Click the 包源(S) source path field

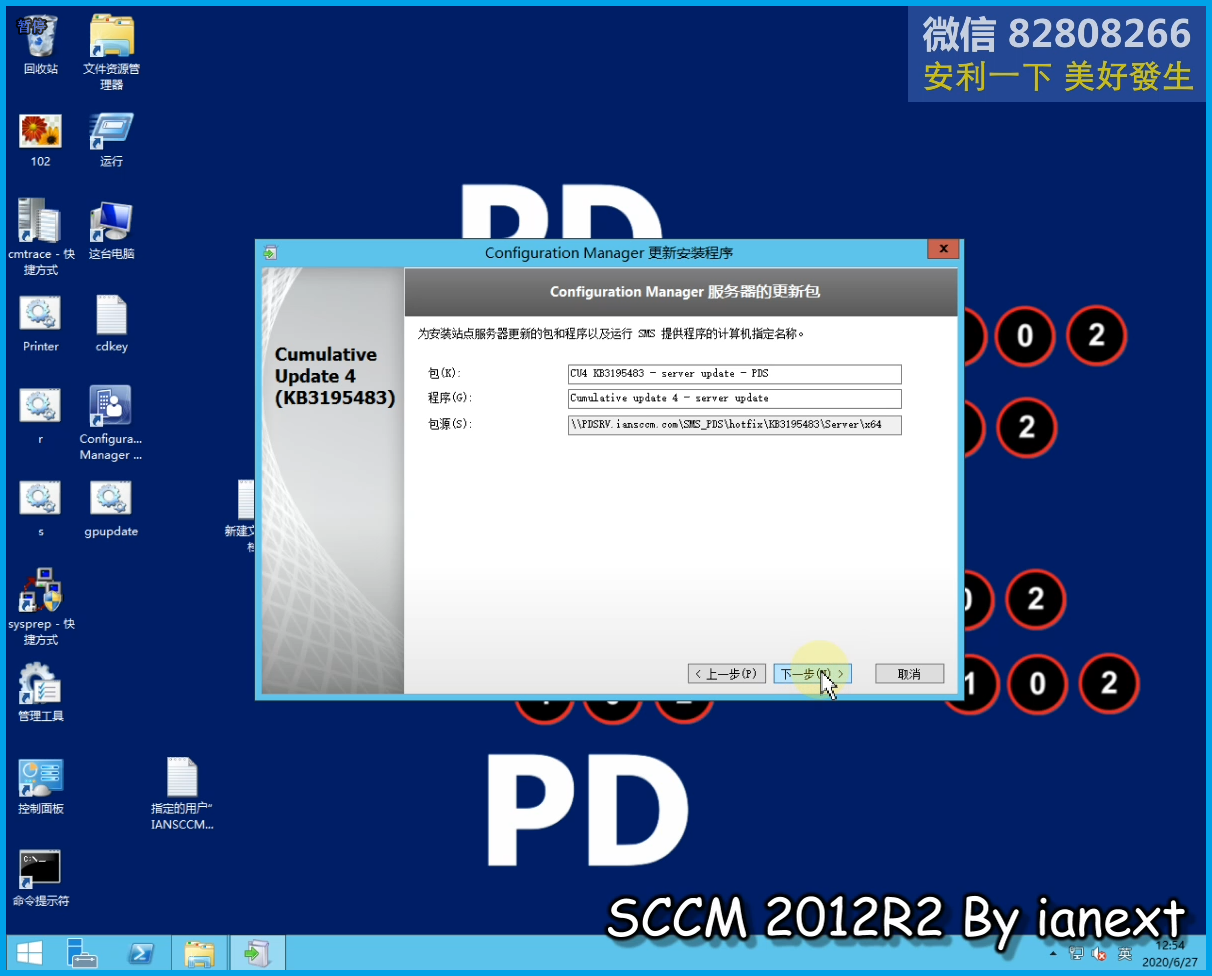(735, 425)
